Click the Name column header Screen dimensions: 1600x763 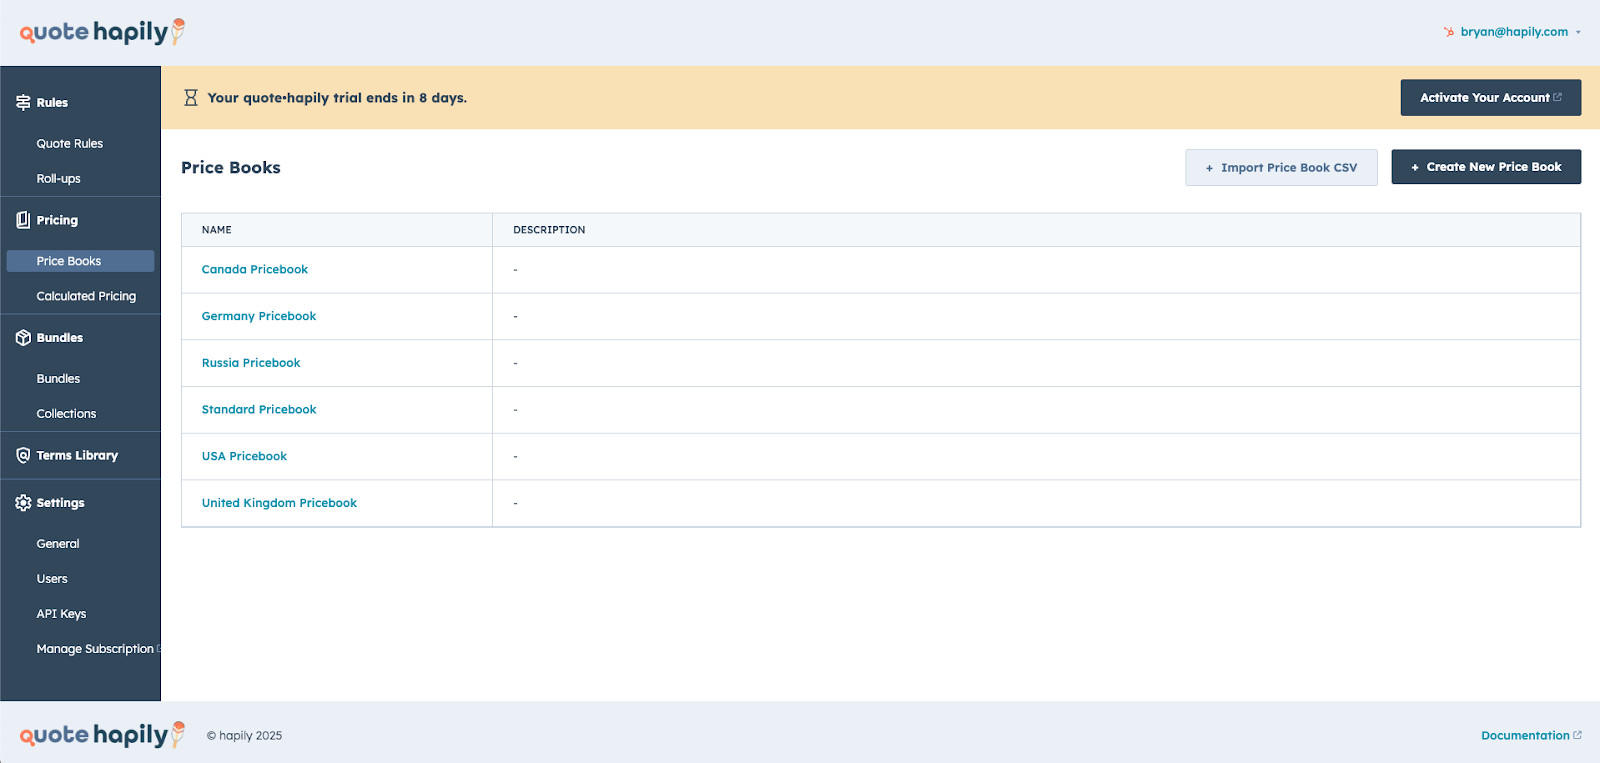[217, 230]
